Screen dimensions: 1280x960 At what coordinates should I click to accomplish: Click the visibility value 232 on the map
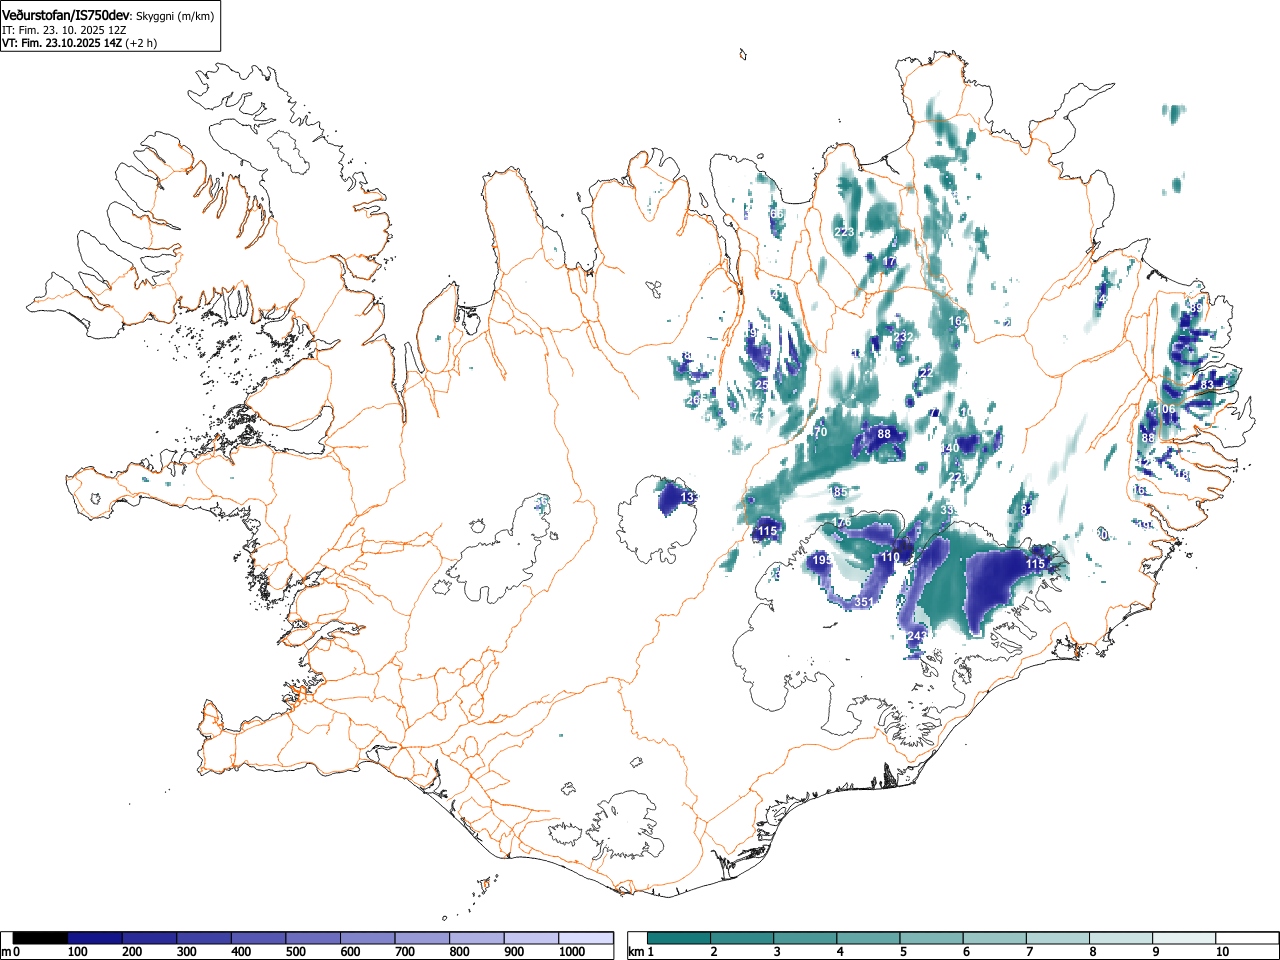pyautogui.click(x=903, y=337)
